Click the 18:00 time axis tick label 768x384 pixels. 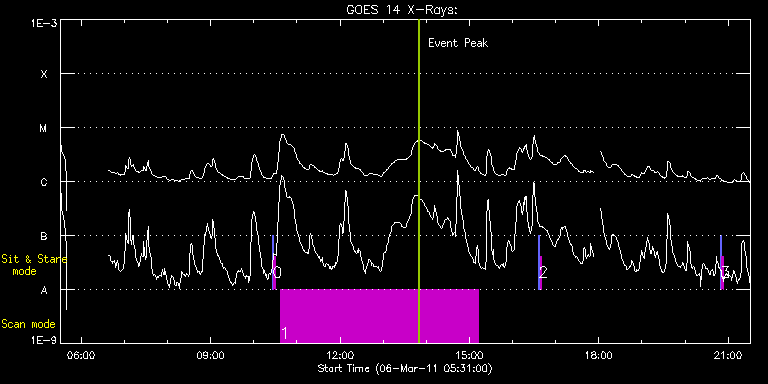(599, 354)
